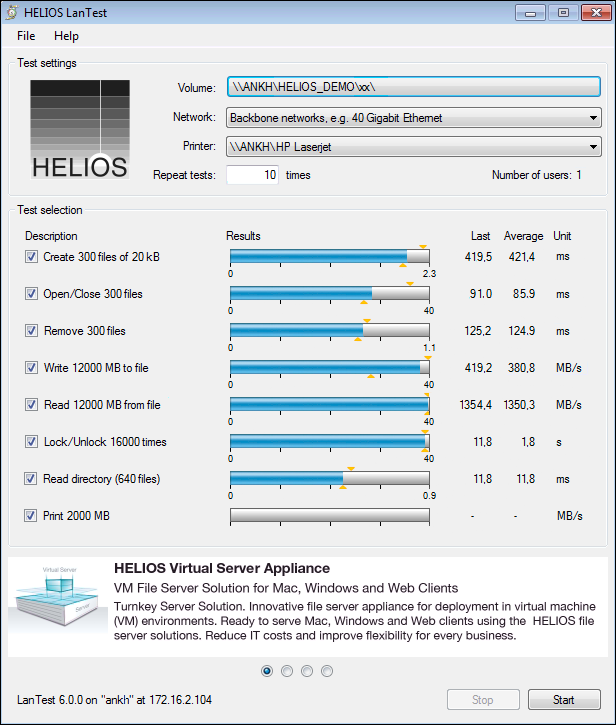
Task: Click the Write 12000 MB result bar
Action: (330, 367)
